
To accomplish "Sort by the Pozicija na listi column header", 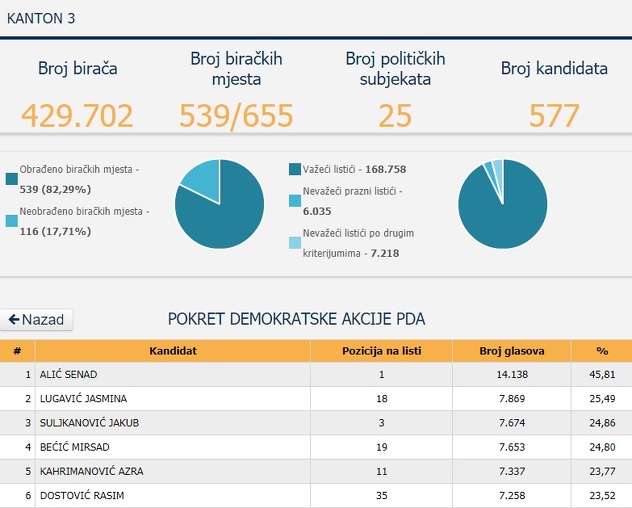I will [x=381, y=351].
